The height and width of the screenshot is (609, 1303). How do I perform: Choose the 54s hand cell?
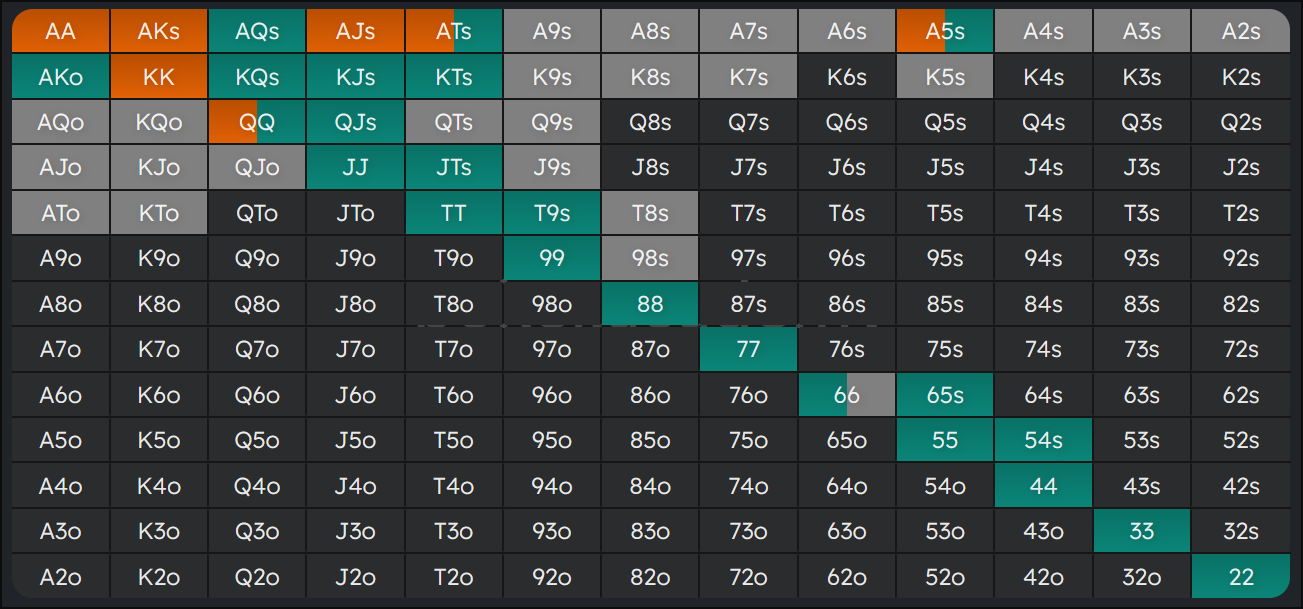point(1043,440)
